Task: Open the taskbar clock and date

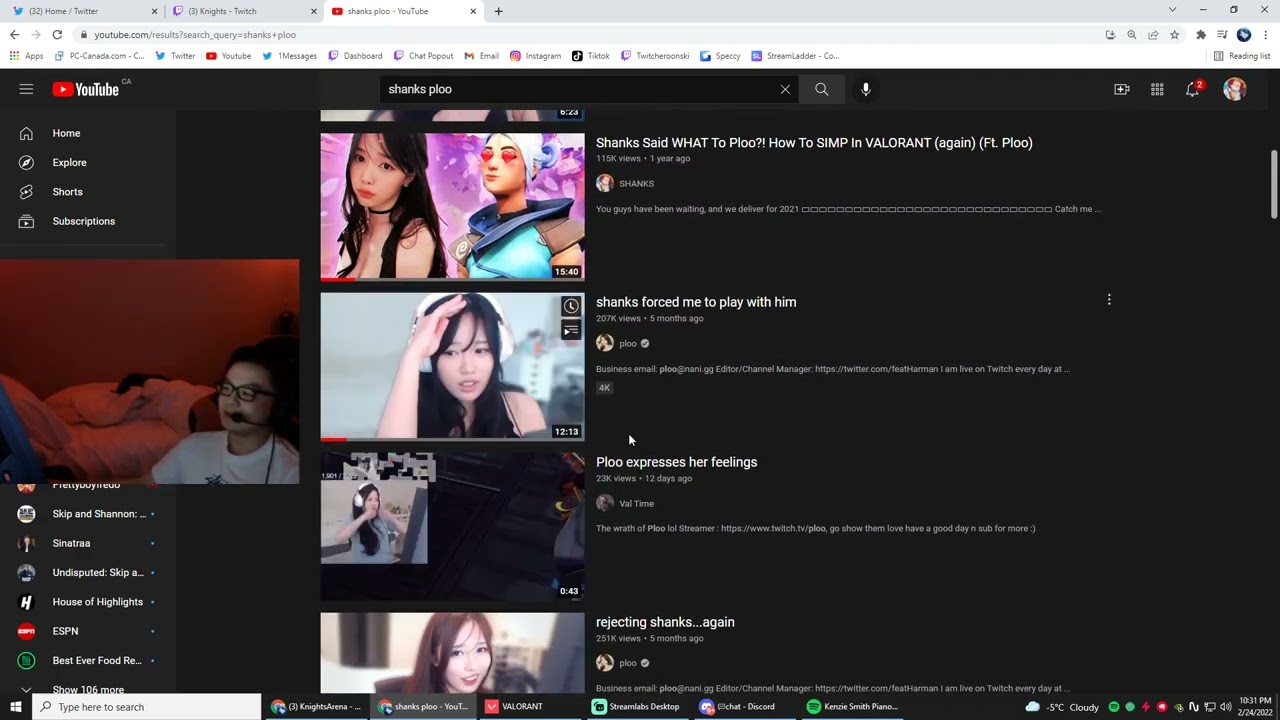Action: (1254, 707)
